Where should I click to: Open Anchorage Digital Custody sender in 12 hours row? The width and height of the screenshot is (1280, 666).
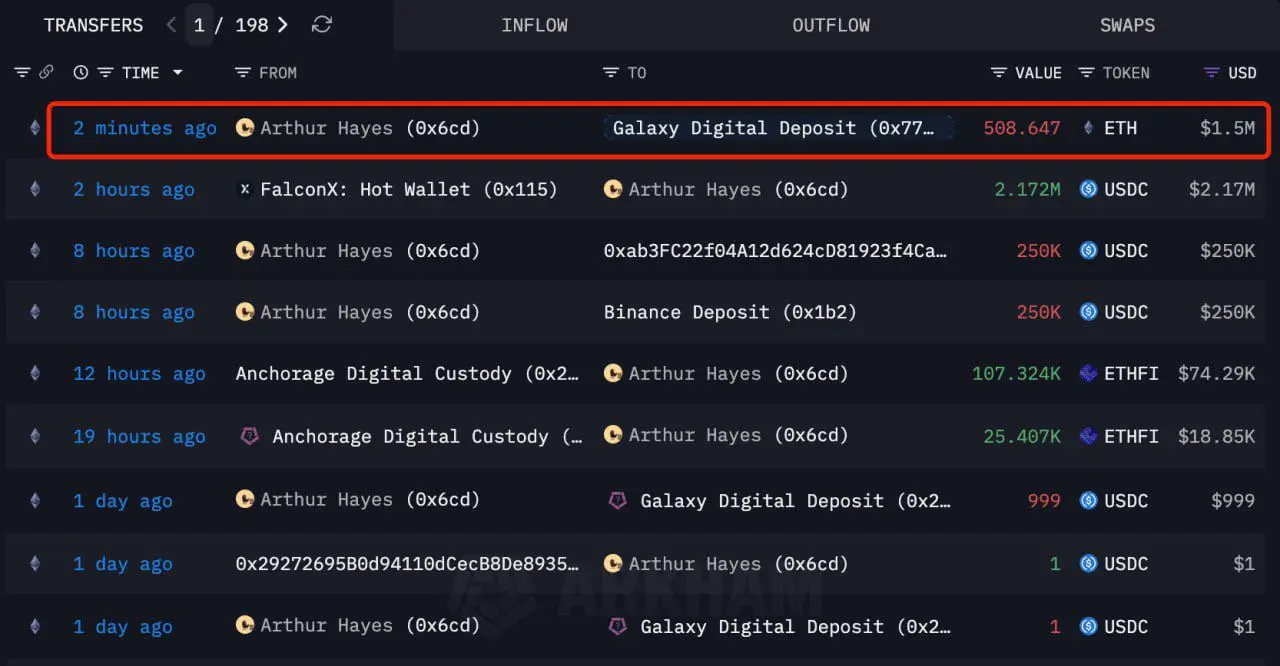point(407,374)
